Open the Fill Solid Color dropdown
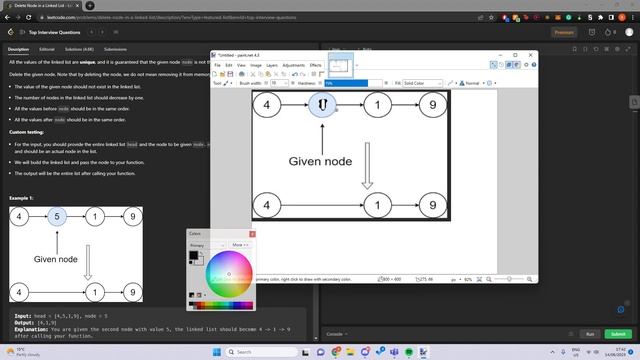This screenshot has width=640, height=360. click(x=422, y=83)
